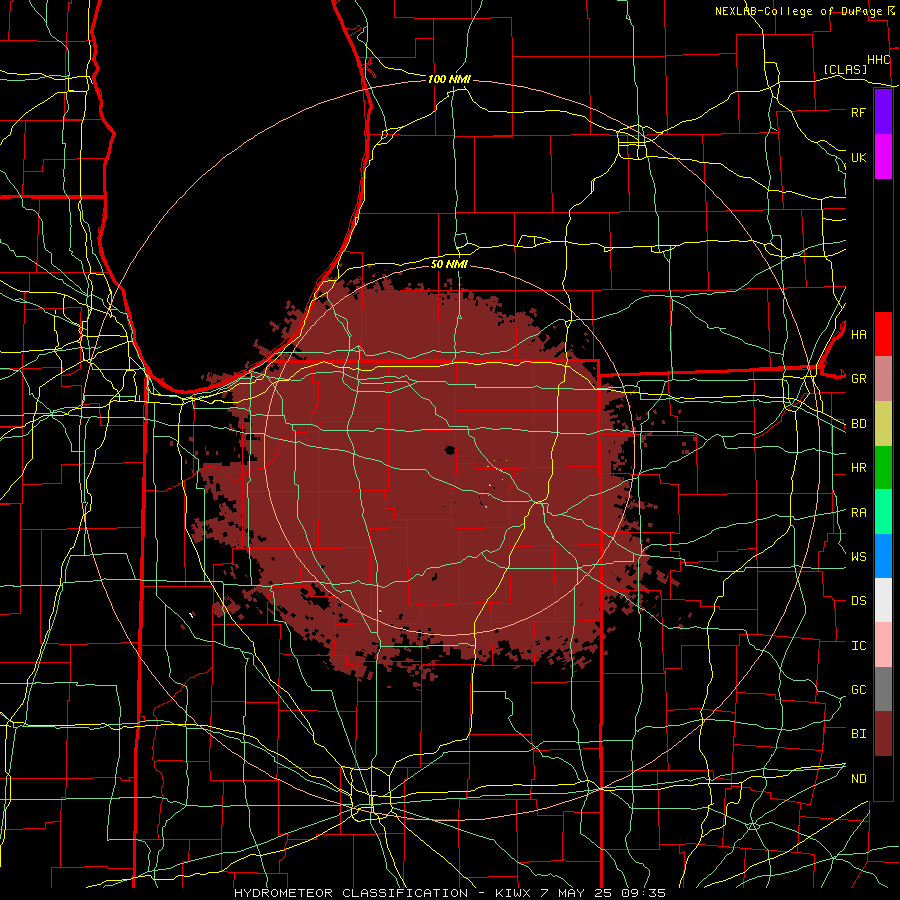Click the RA legend label
The height and width of the screenshot is (900, 900).
coord(858,513)
